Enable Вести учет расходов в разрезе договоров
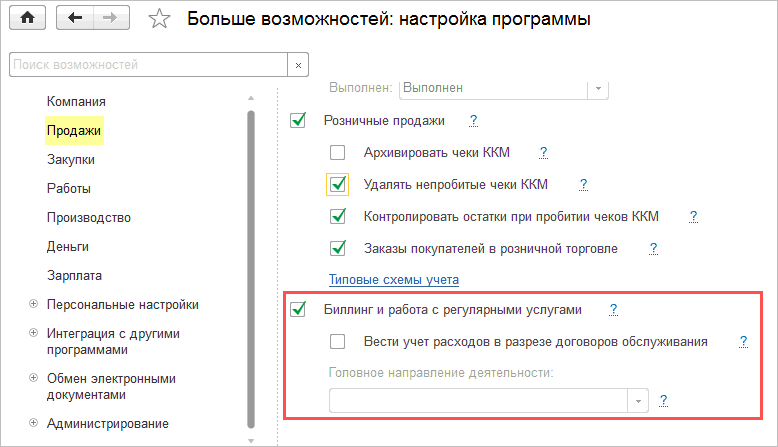The image size is (778, 447). pyautogui.click(x=337, y=341)
